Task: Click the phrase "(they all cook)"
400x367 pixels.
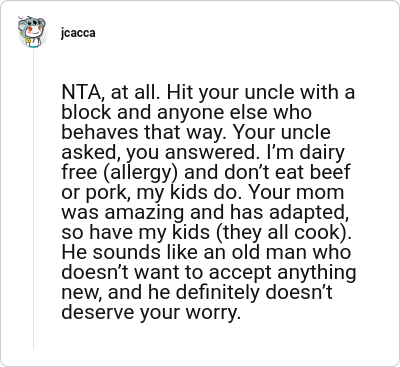Action: 283,232
